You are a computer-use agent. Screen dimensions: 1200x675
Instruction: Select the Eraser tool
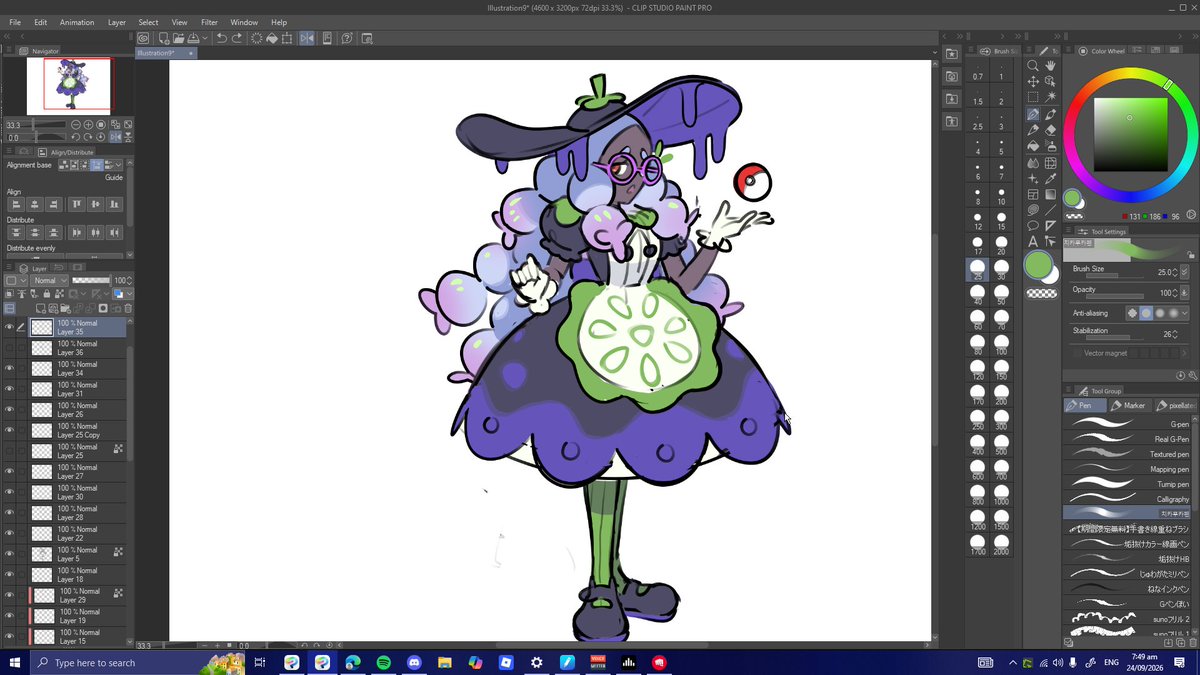click(1051, 129)
